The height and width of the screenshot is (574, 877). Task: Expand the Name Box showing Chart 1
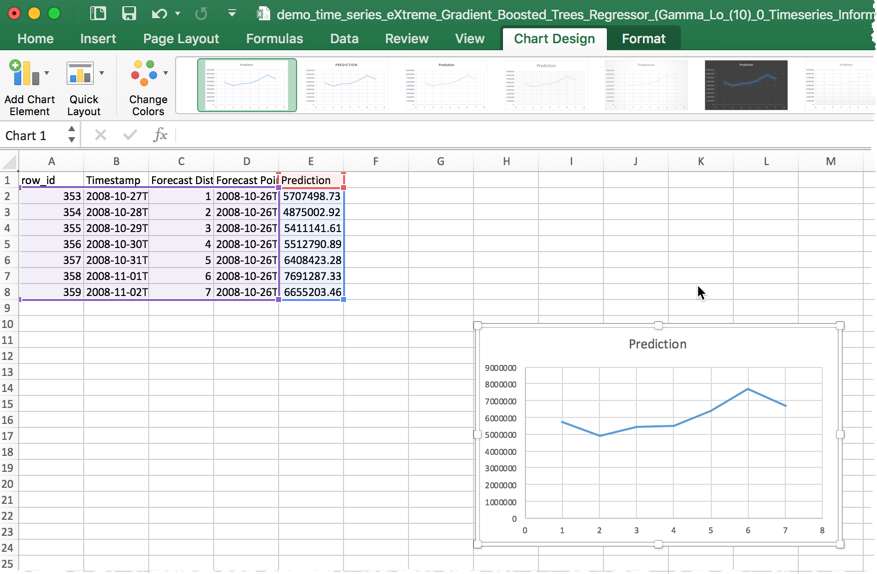tap(69, 136)
